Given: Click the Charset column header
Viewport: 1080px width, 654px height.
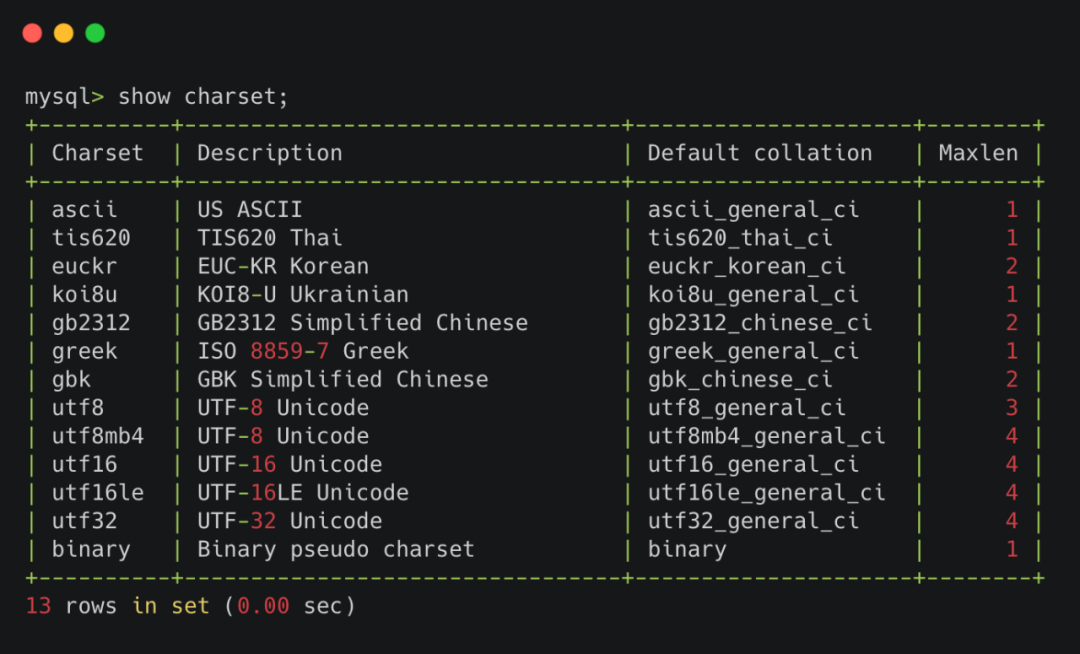Looking at the screenshot, I should [x=97, y=153].
